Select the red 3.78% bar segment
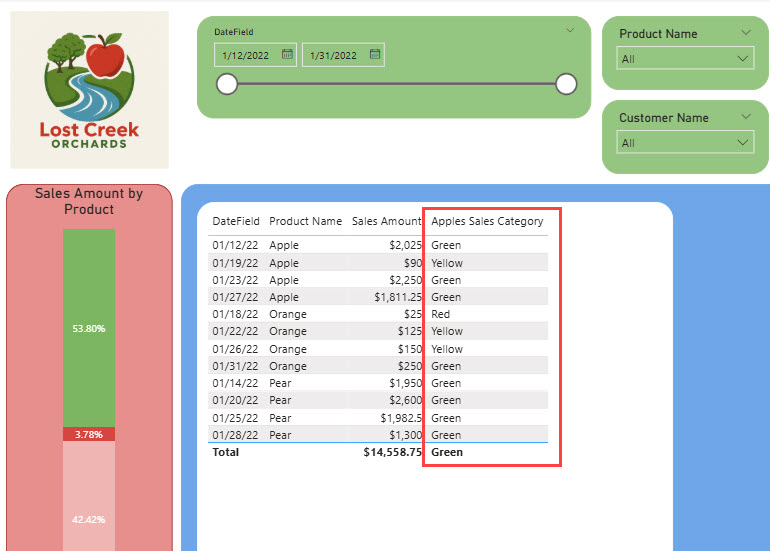This screenshot has height=551, width=770. click(x=89, y=434)
